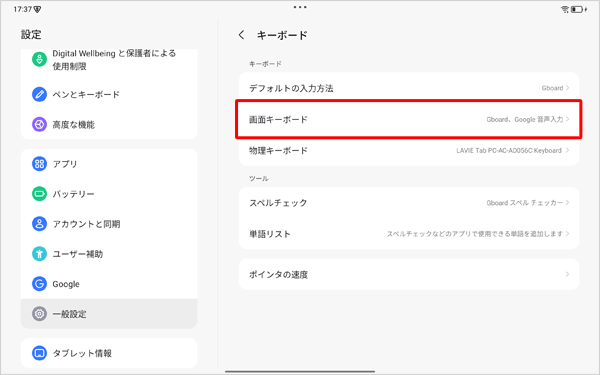Viewport: 600px width, 375px height.
Task: Click the tablet information icon
Action: pos(39,353)
